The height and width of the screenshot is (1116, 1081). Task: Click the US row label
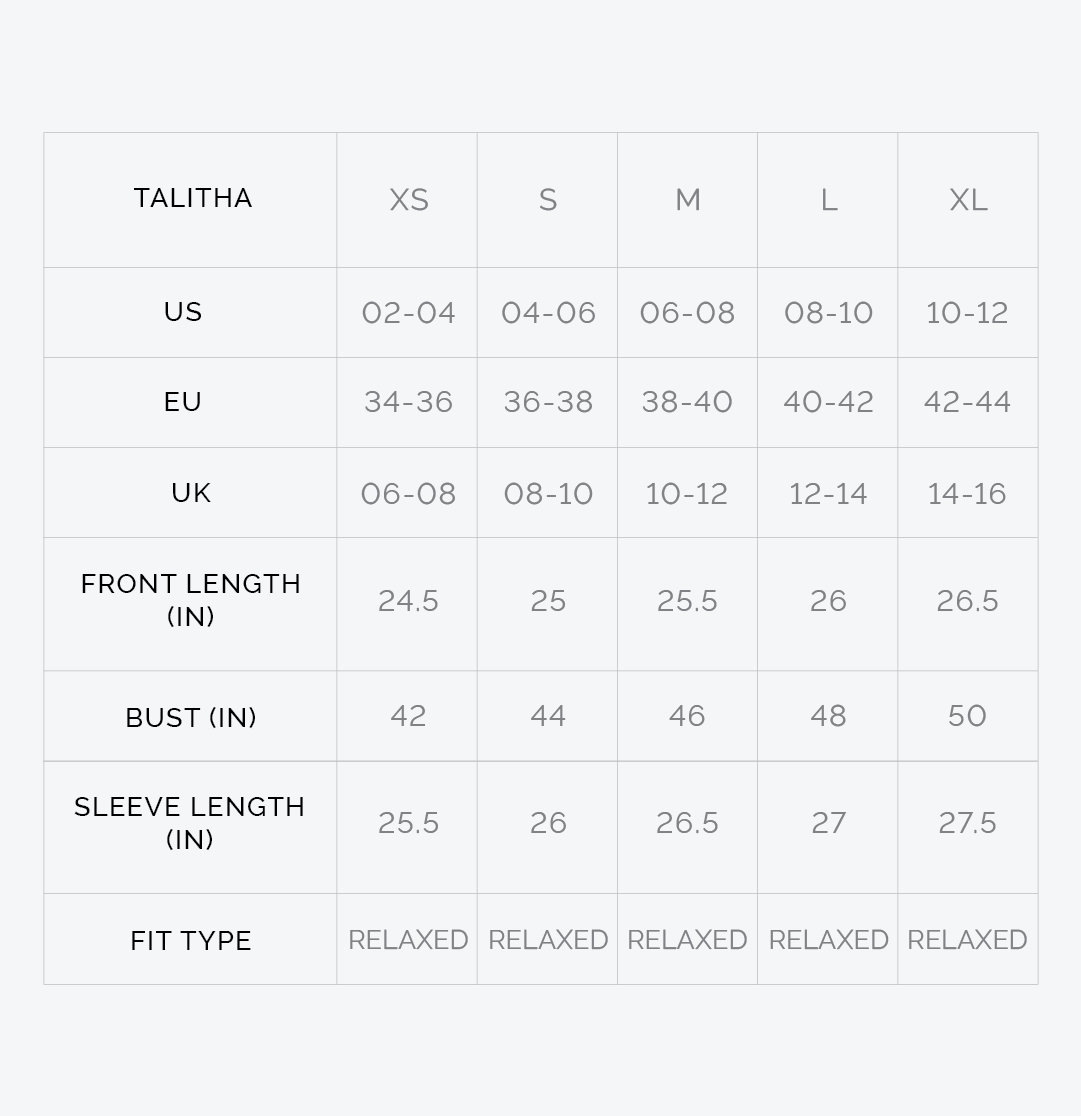click(x=183, y=312)
